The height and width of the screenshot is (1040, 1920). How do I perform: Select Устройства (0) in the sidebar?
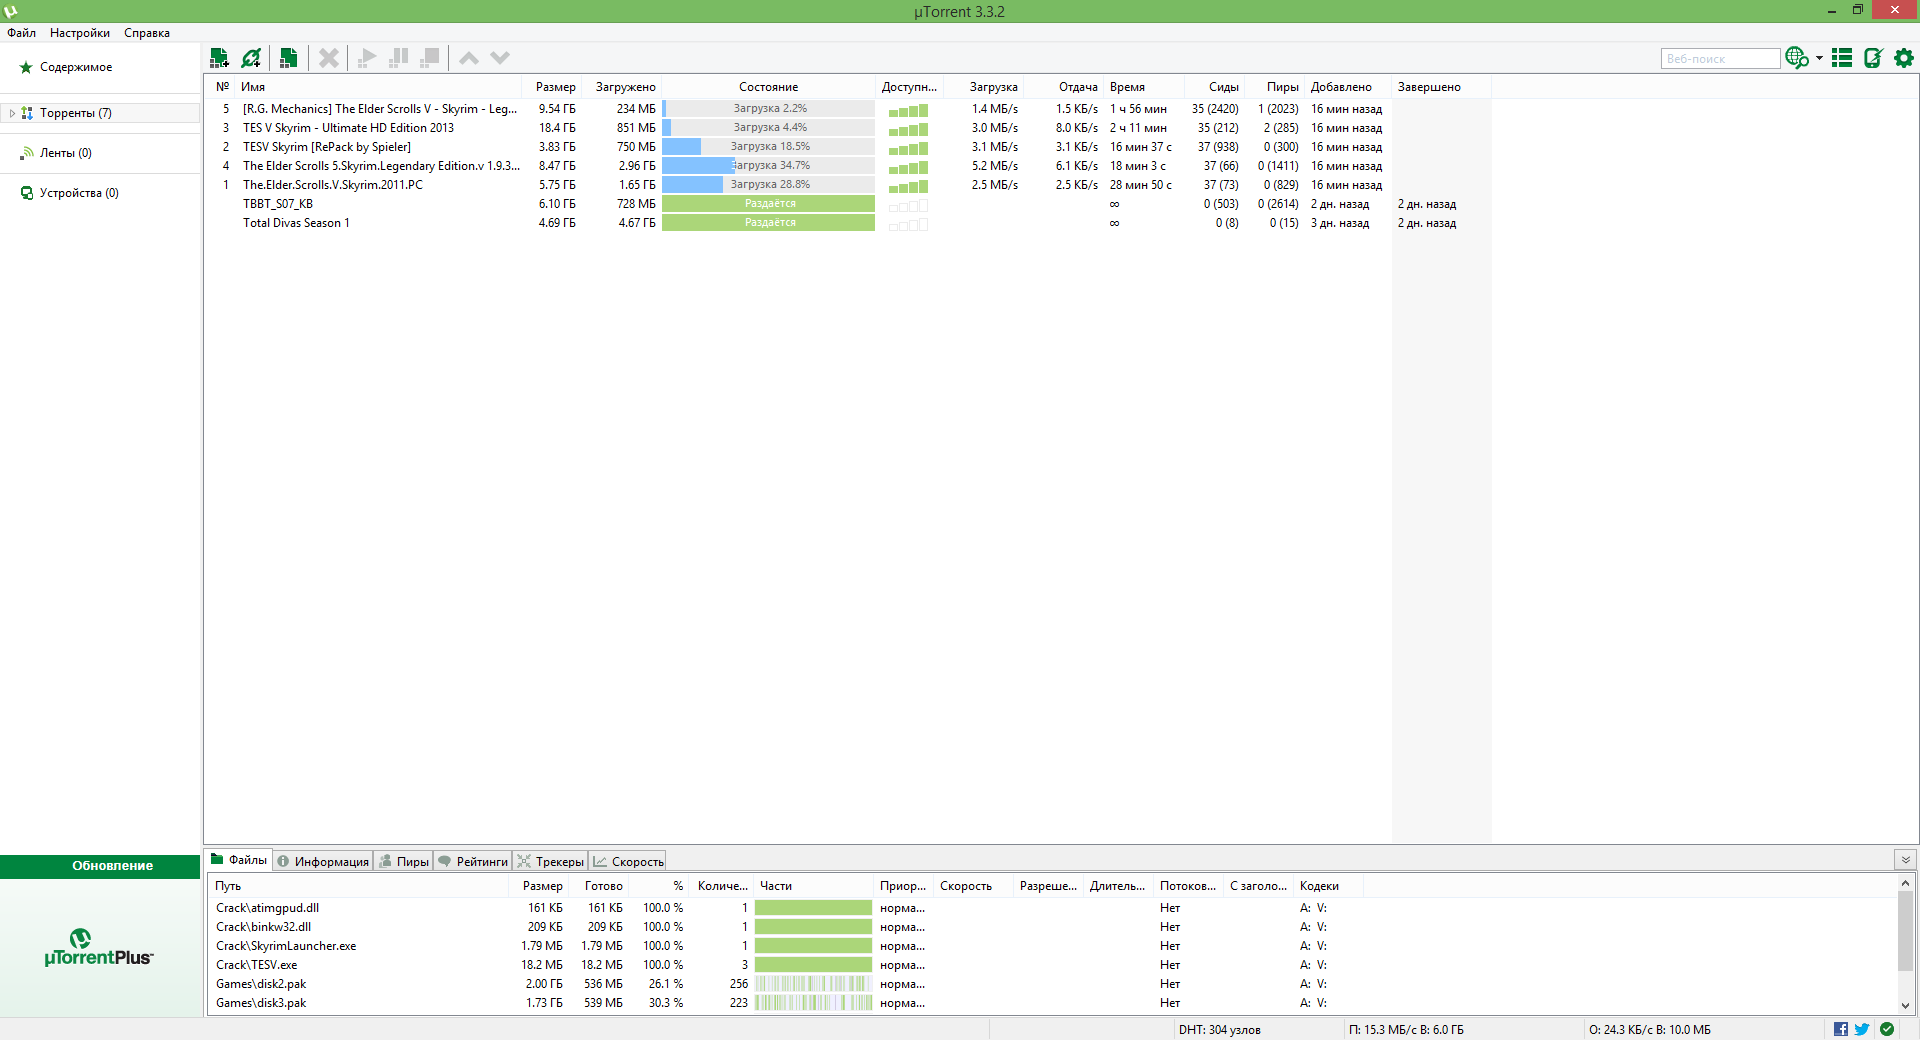(x=79, y=193)
